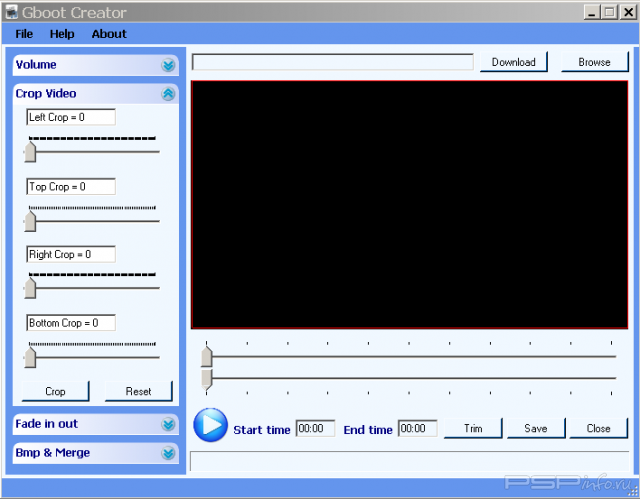The height and width of the screenshot is (499, 640).
Task: Click the Trim button
Action: (473, 428)
